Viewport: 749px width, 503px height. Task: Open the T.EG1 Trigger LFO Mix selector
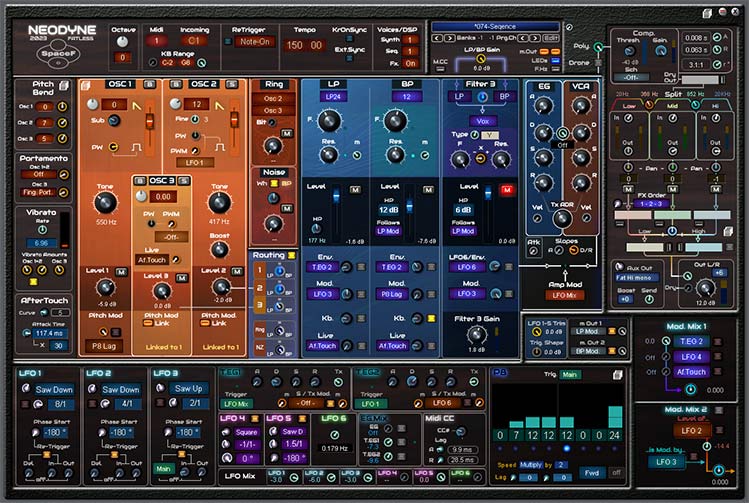pyautogui.click(x=236, y=404)
